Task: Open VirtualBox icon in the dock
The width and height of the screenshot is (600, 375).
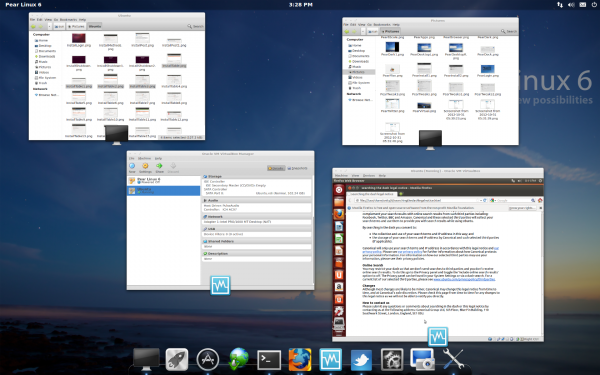Action: [x=331, y=359]
